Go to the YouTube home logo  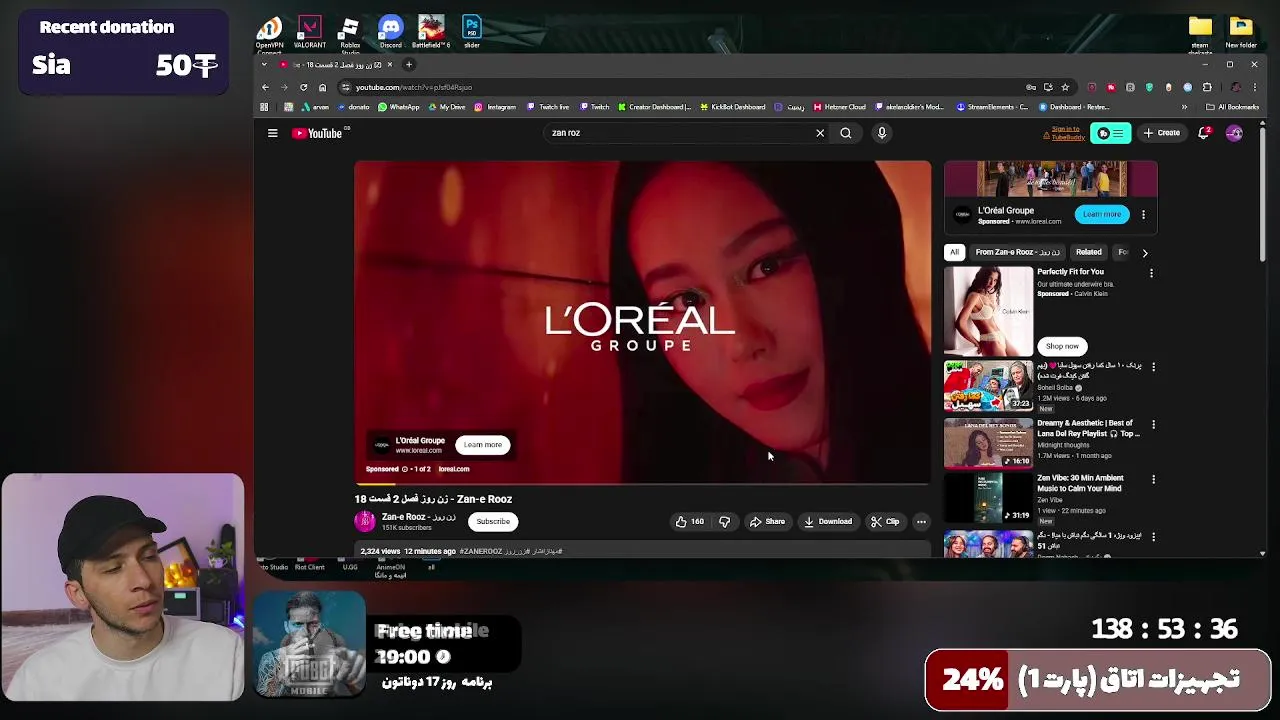point(317,133)
